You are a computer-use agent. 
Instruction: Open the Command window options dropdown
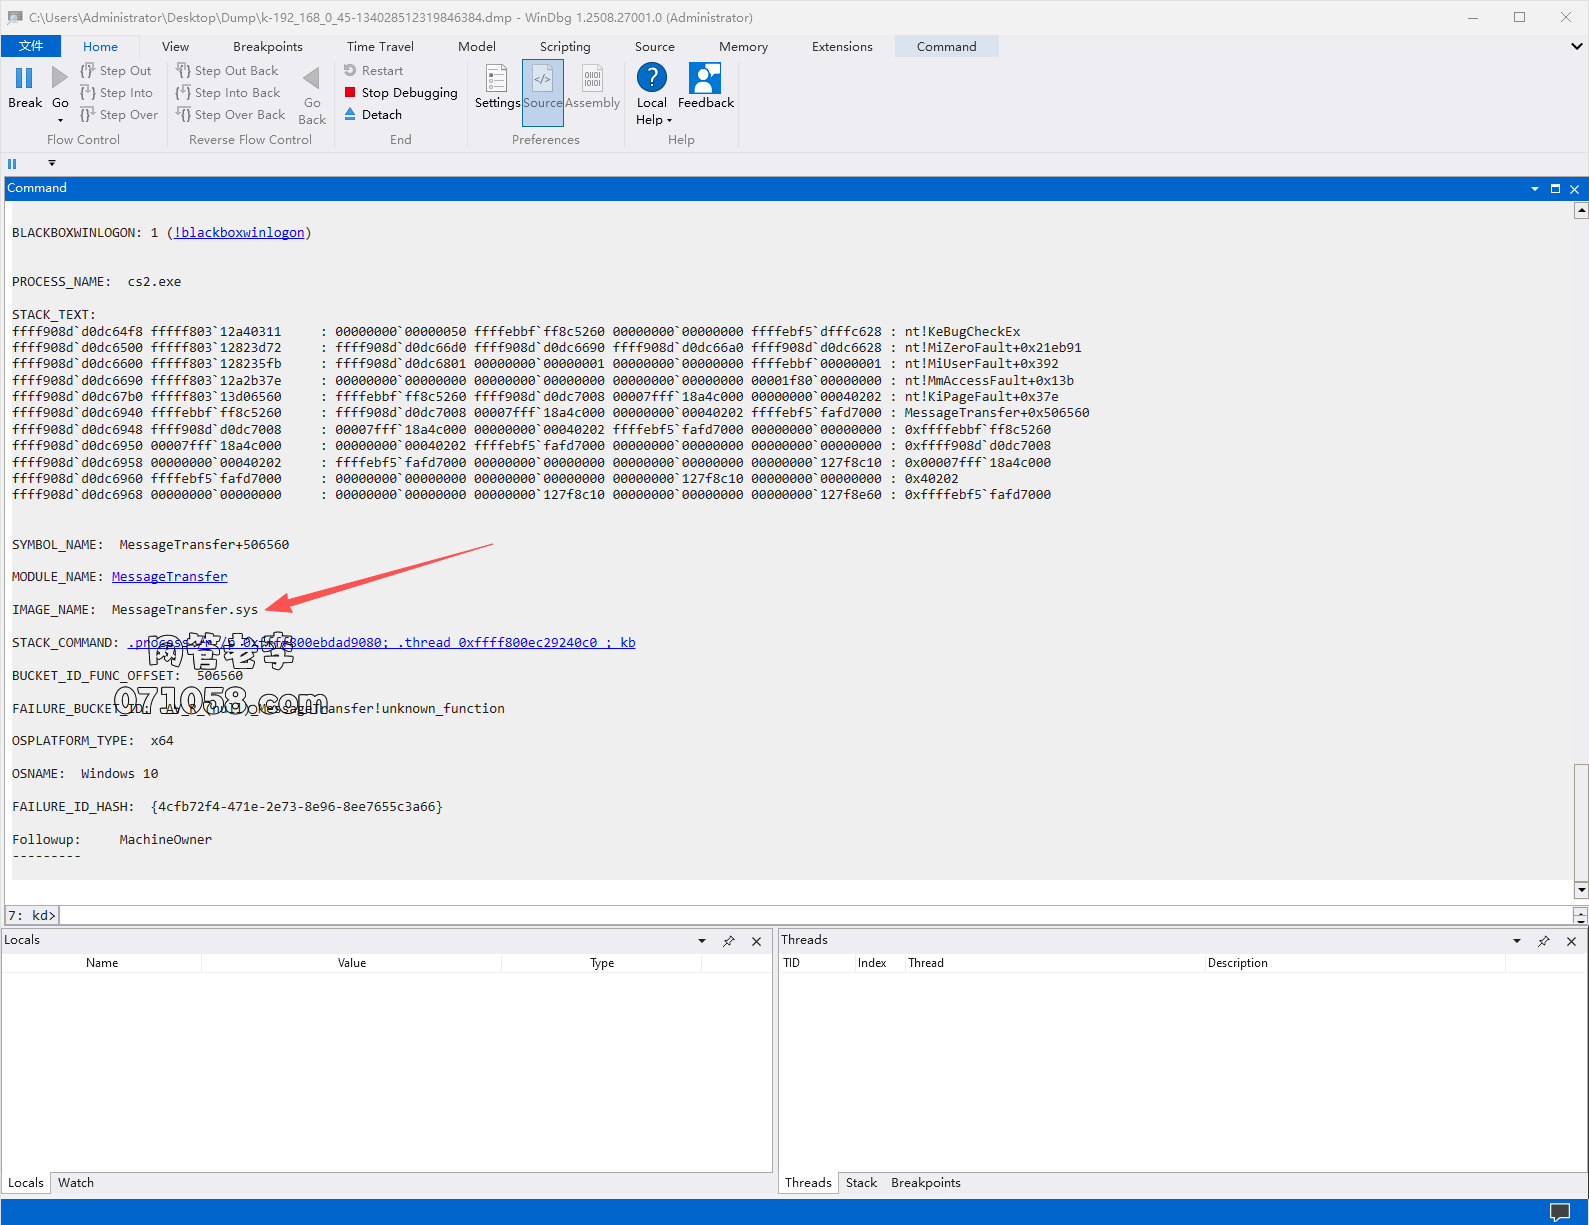tap(1535, 189)
